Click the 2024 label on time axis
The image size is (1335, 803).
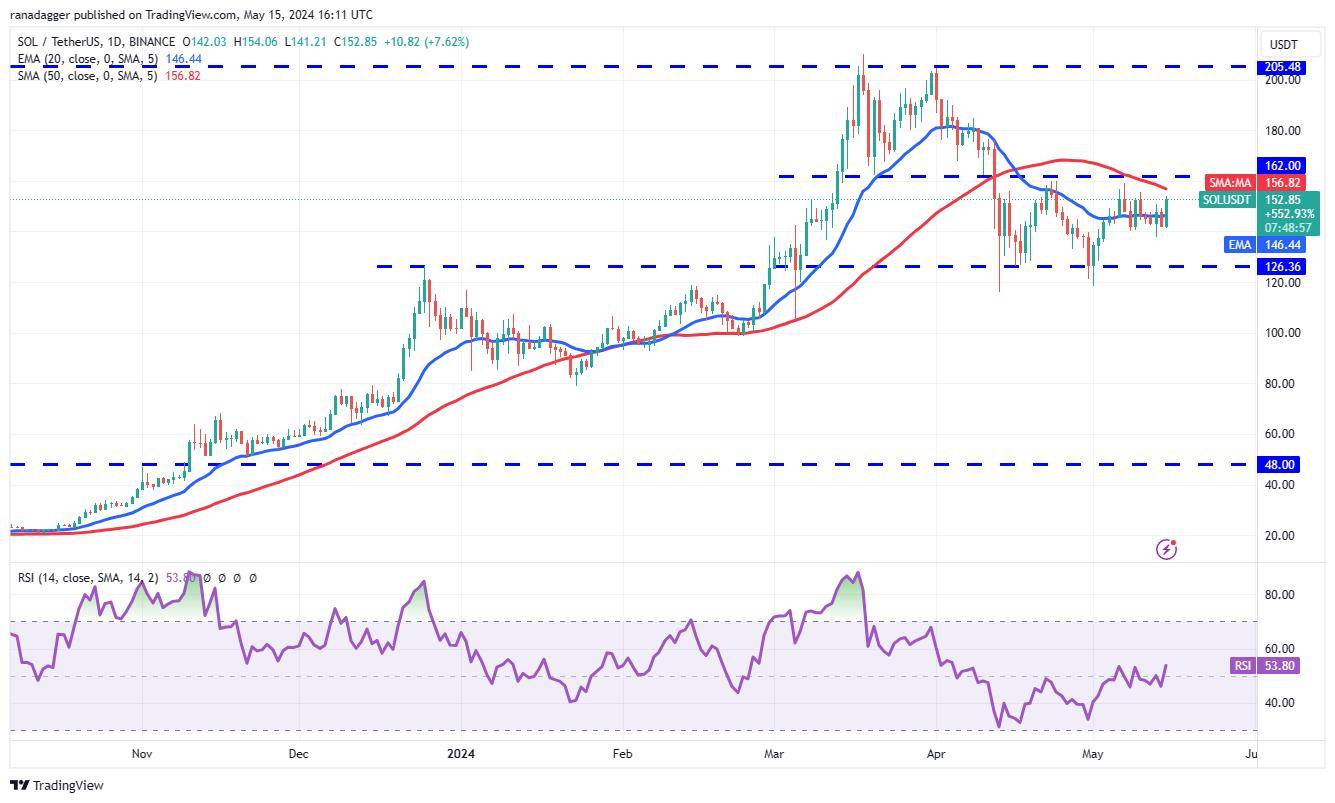pyautogui.click(x=461, y=754)
